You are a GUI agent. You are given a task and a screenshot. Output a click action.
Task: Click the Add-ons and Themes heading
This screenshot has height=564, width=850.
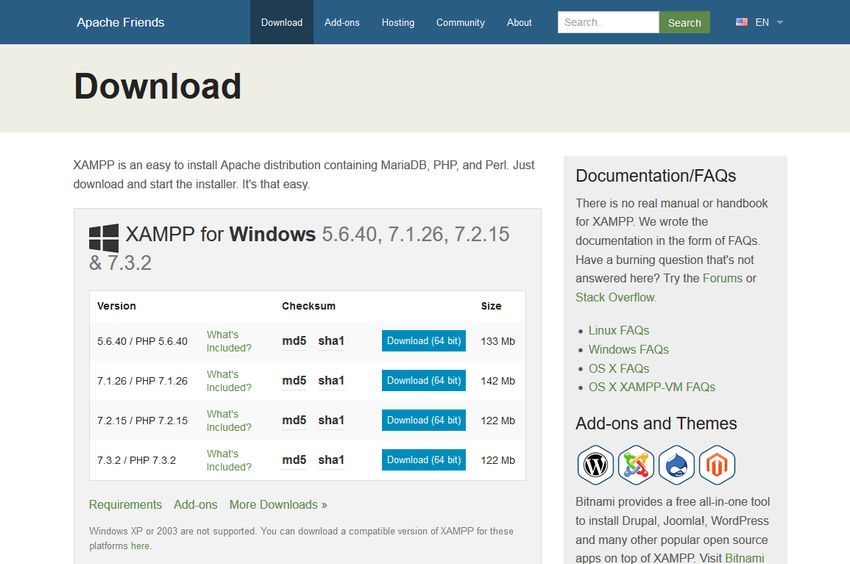tap(656, 423)
